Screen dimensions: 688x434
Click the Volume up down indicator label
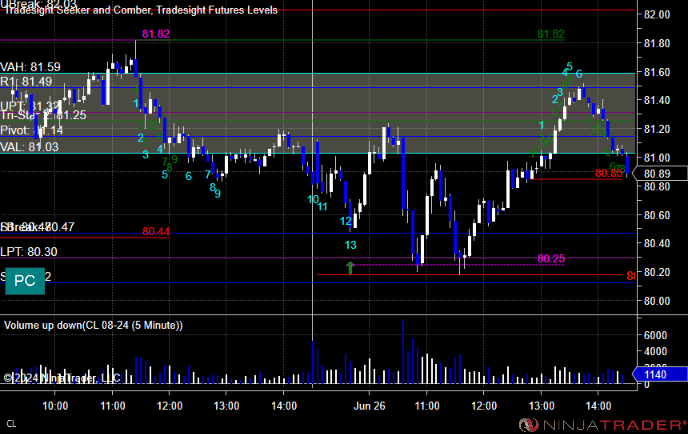pos(93,326)
